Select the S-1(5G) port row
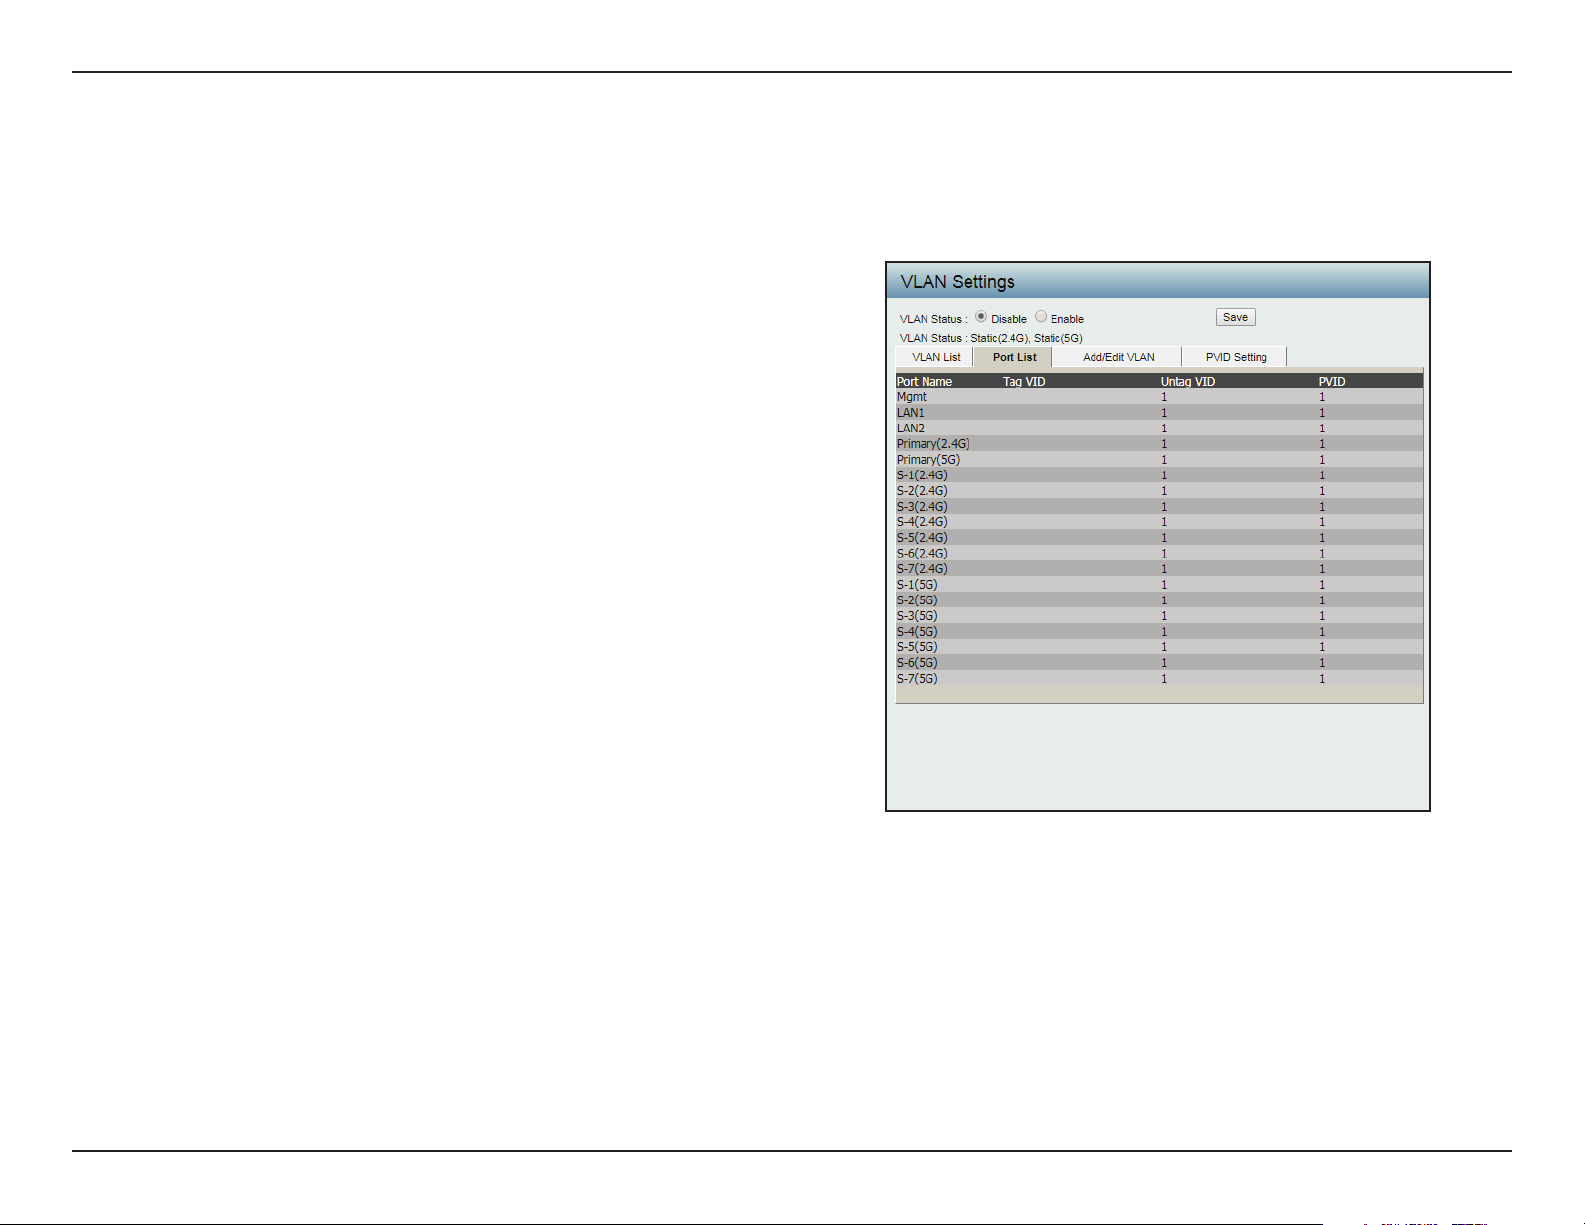Image resolution: width=1585 pixels, height=1225 pixels. [1159, 585]
